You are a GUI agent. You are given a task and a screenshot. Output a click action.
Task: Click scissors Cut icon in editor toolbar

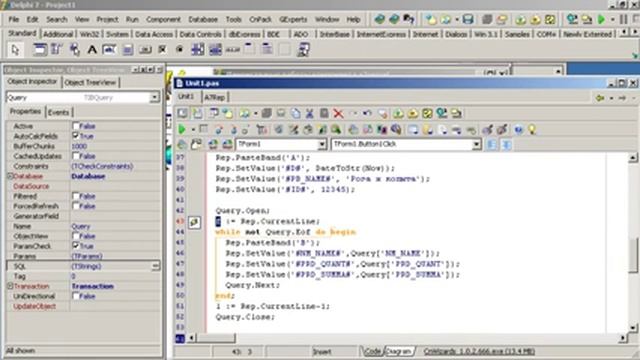[309, 113]
